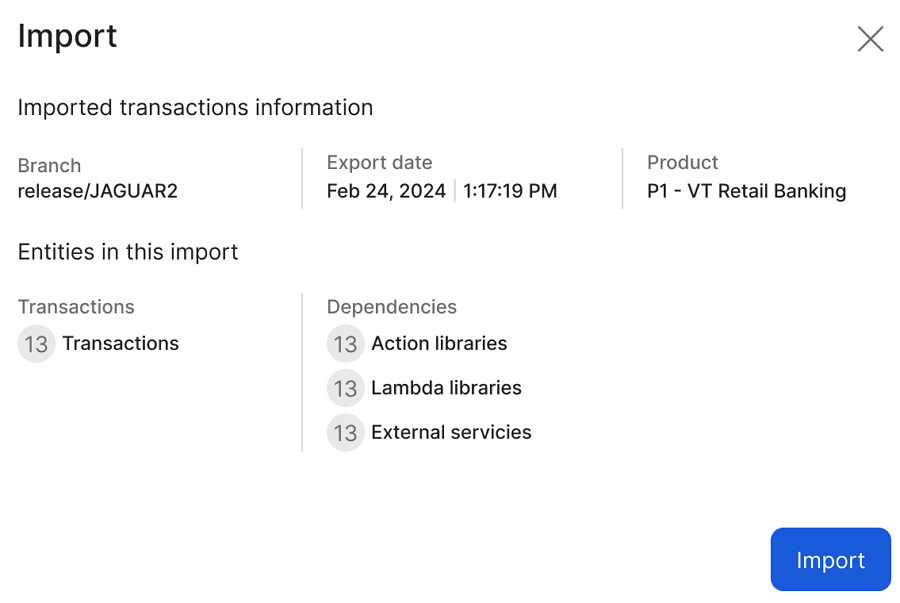Click the blue Import button

pyautogui.click(x=830, y=560)
